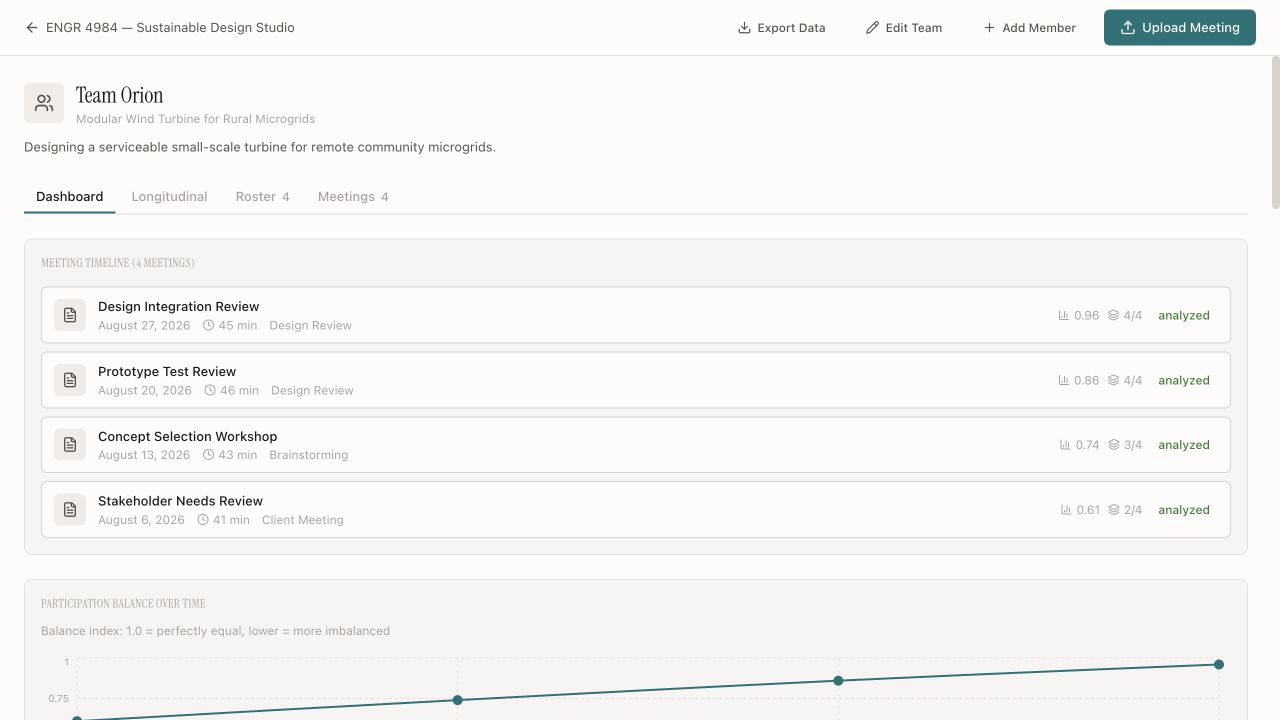Image resolution: width=1280 pixels, height=720 pixels.
Task: Open the Prototype Test Review meeting
Action: [636, 380]
